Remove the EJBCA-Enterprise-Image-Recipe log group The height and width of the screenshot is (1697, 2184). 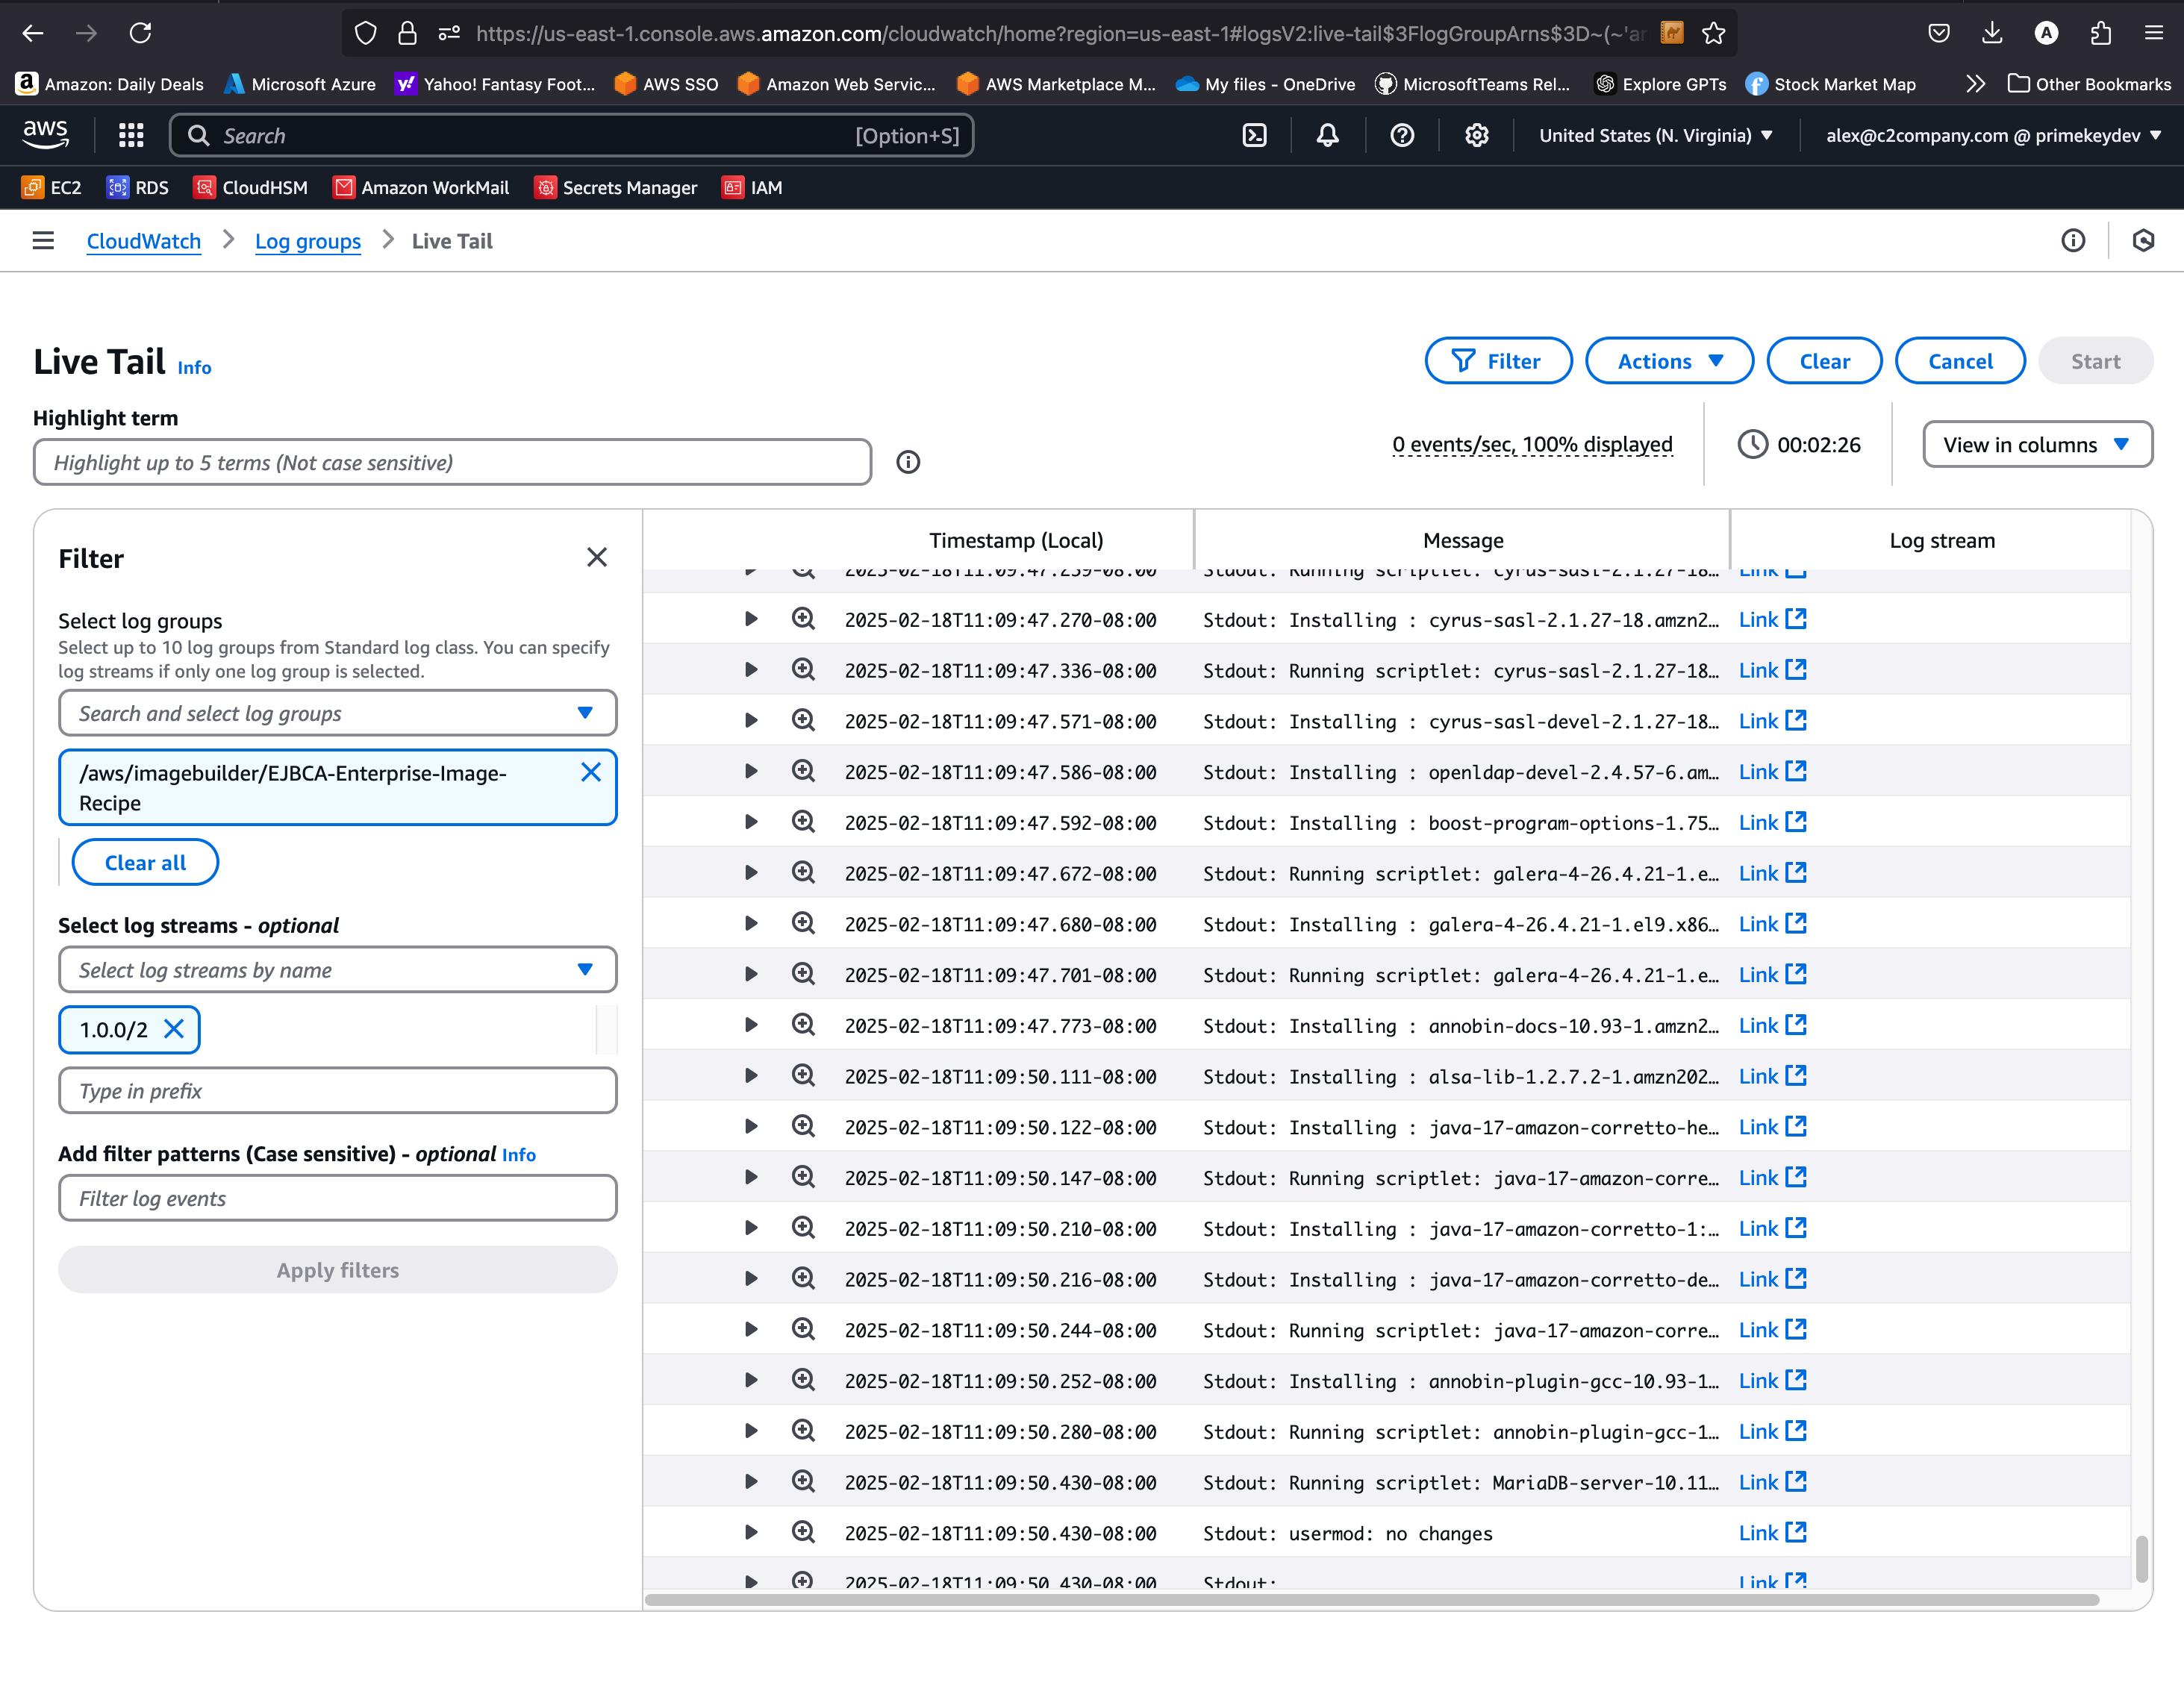[x=590, y=772]
